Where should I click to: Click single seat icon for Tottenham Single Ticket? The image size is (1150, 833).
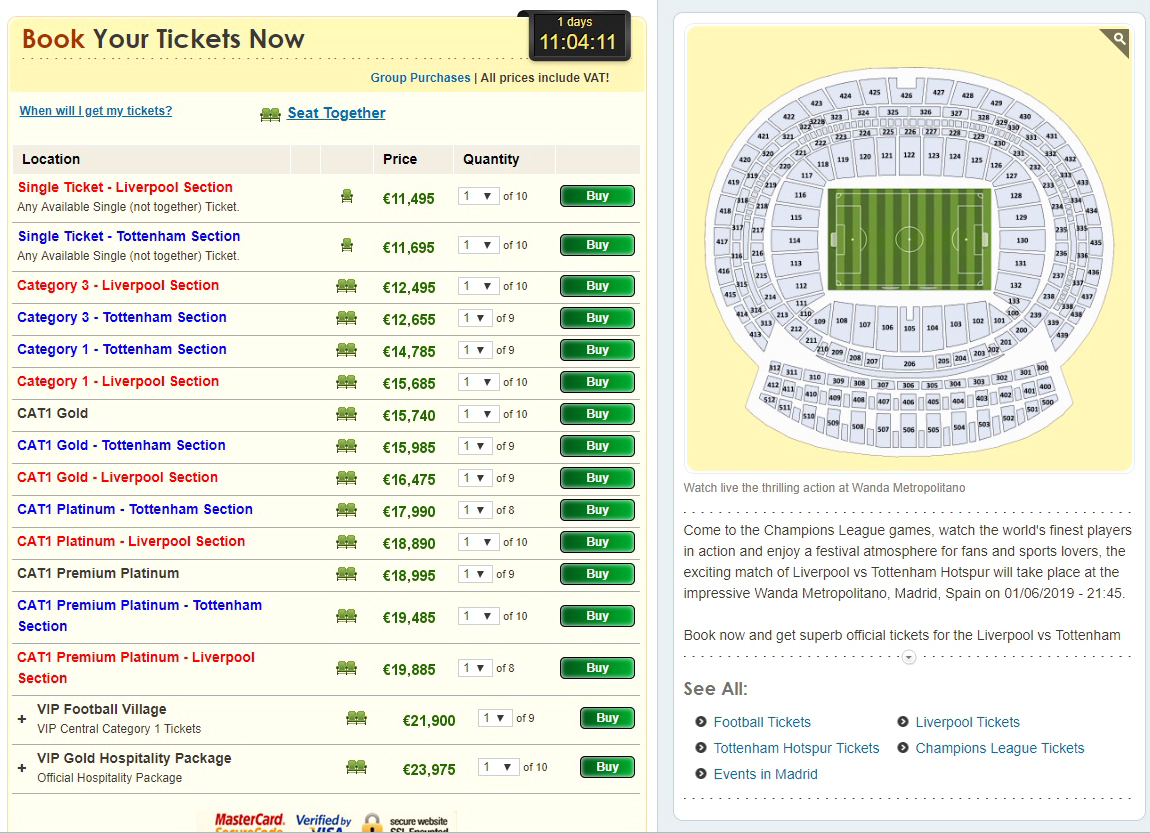point(347,245)
